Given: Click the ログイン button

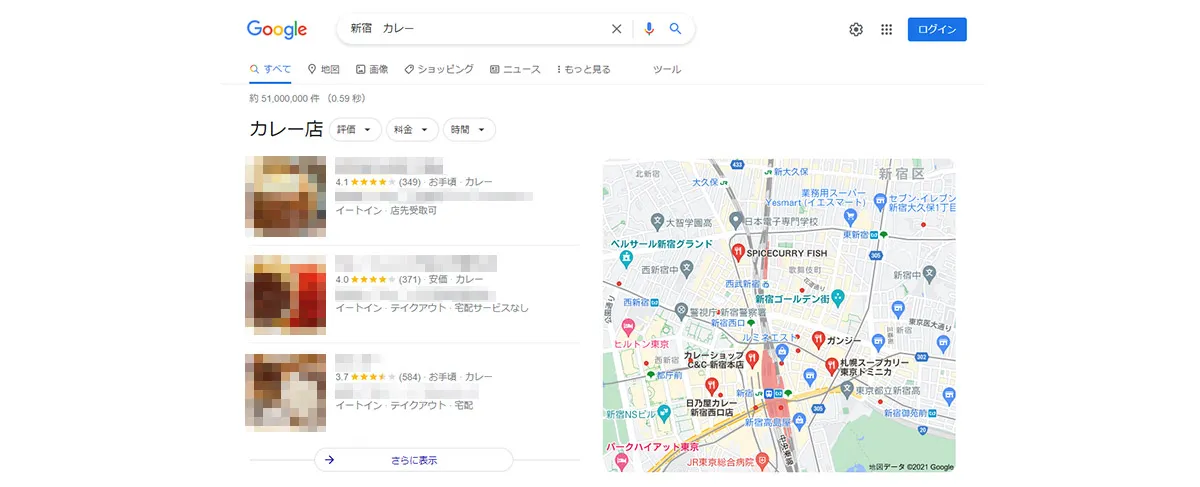Looking at the screenshot, I should point(937,30).
